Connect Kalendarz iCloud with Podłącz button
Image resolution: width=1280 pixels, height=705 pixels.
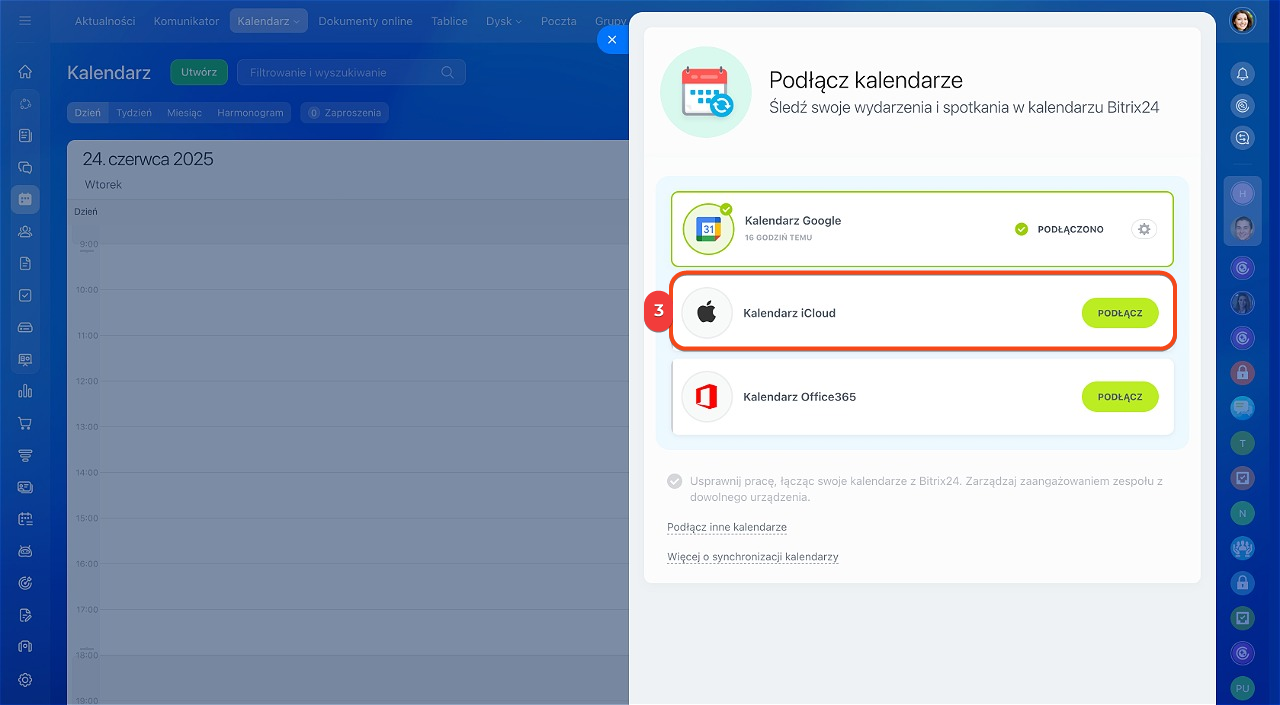[1120, 313]
